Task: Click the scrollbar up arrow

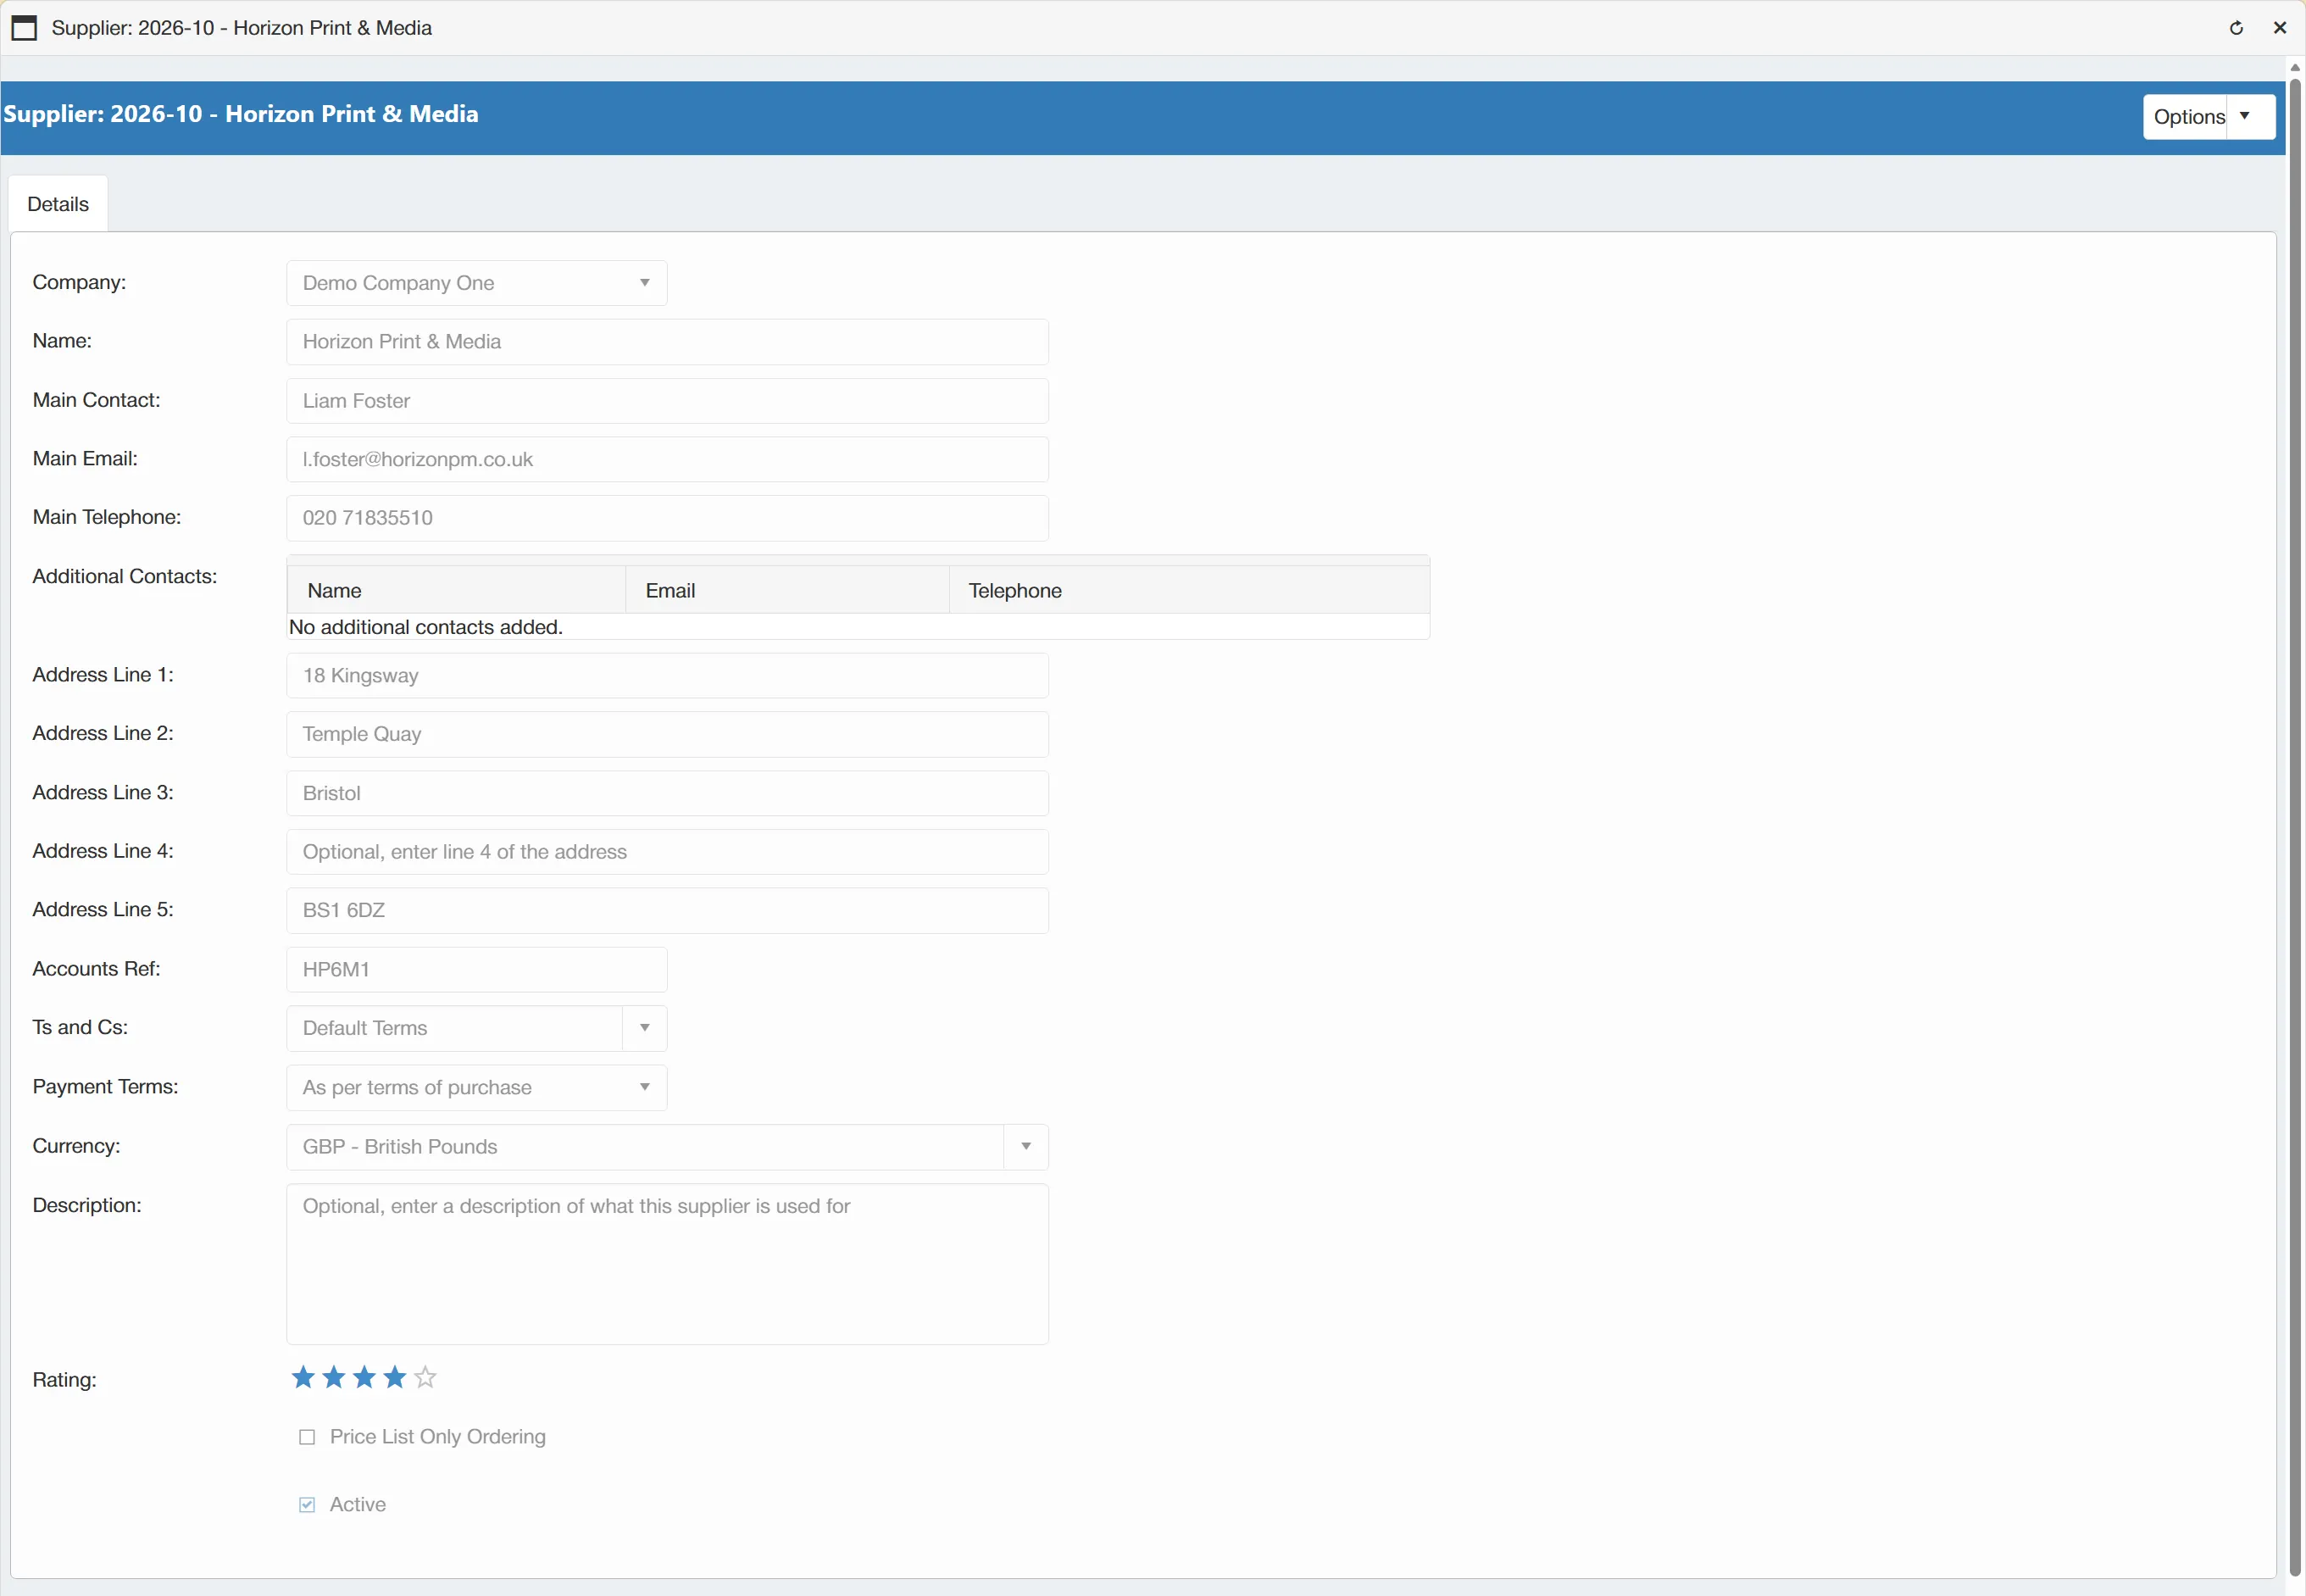Action: click(x=2295, y=67)
